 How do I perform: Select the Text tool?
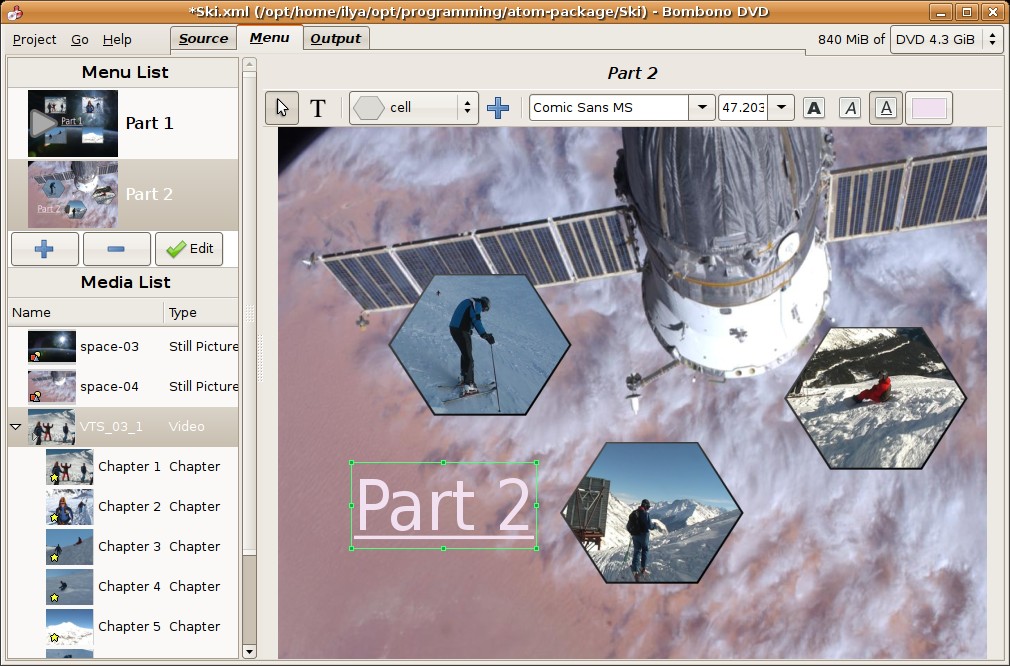pyautogui.click(x=318, y=107)
